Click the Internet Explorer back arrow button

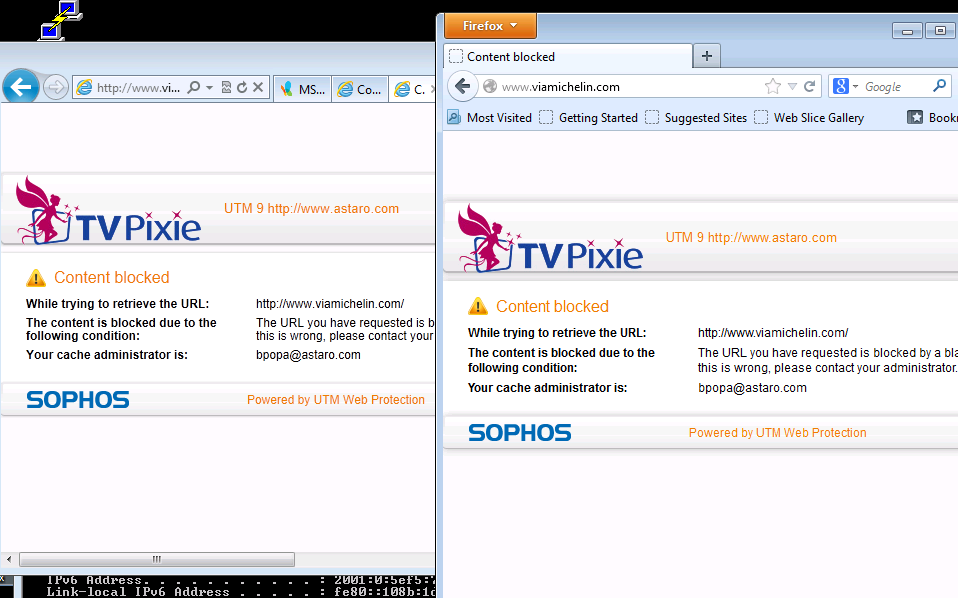pos(21,87)
